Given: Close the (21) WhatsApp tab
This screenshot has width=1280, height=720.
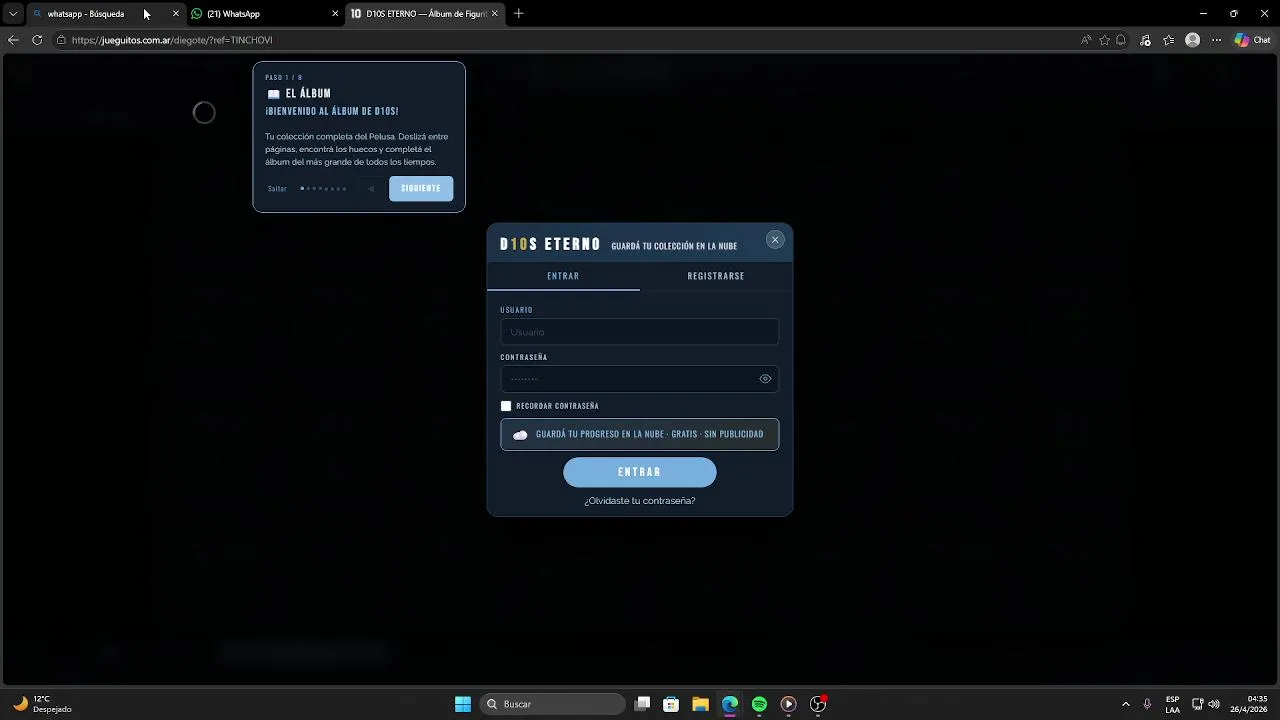Looking at the screenshot, I should click(335, 14).
